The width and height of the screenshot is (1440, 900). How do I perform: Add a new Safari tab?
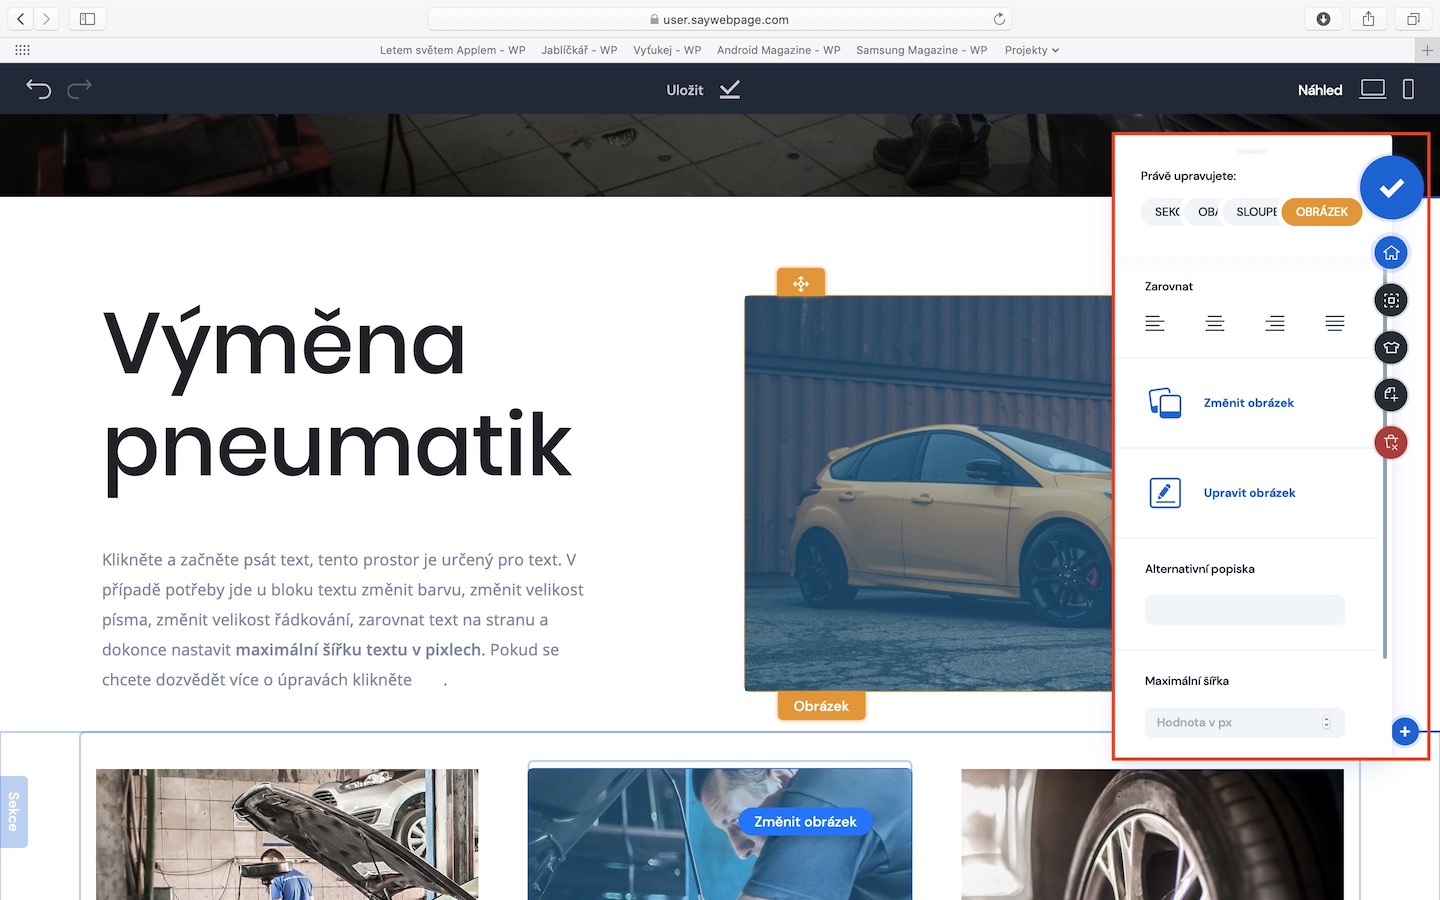1427,50
